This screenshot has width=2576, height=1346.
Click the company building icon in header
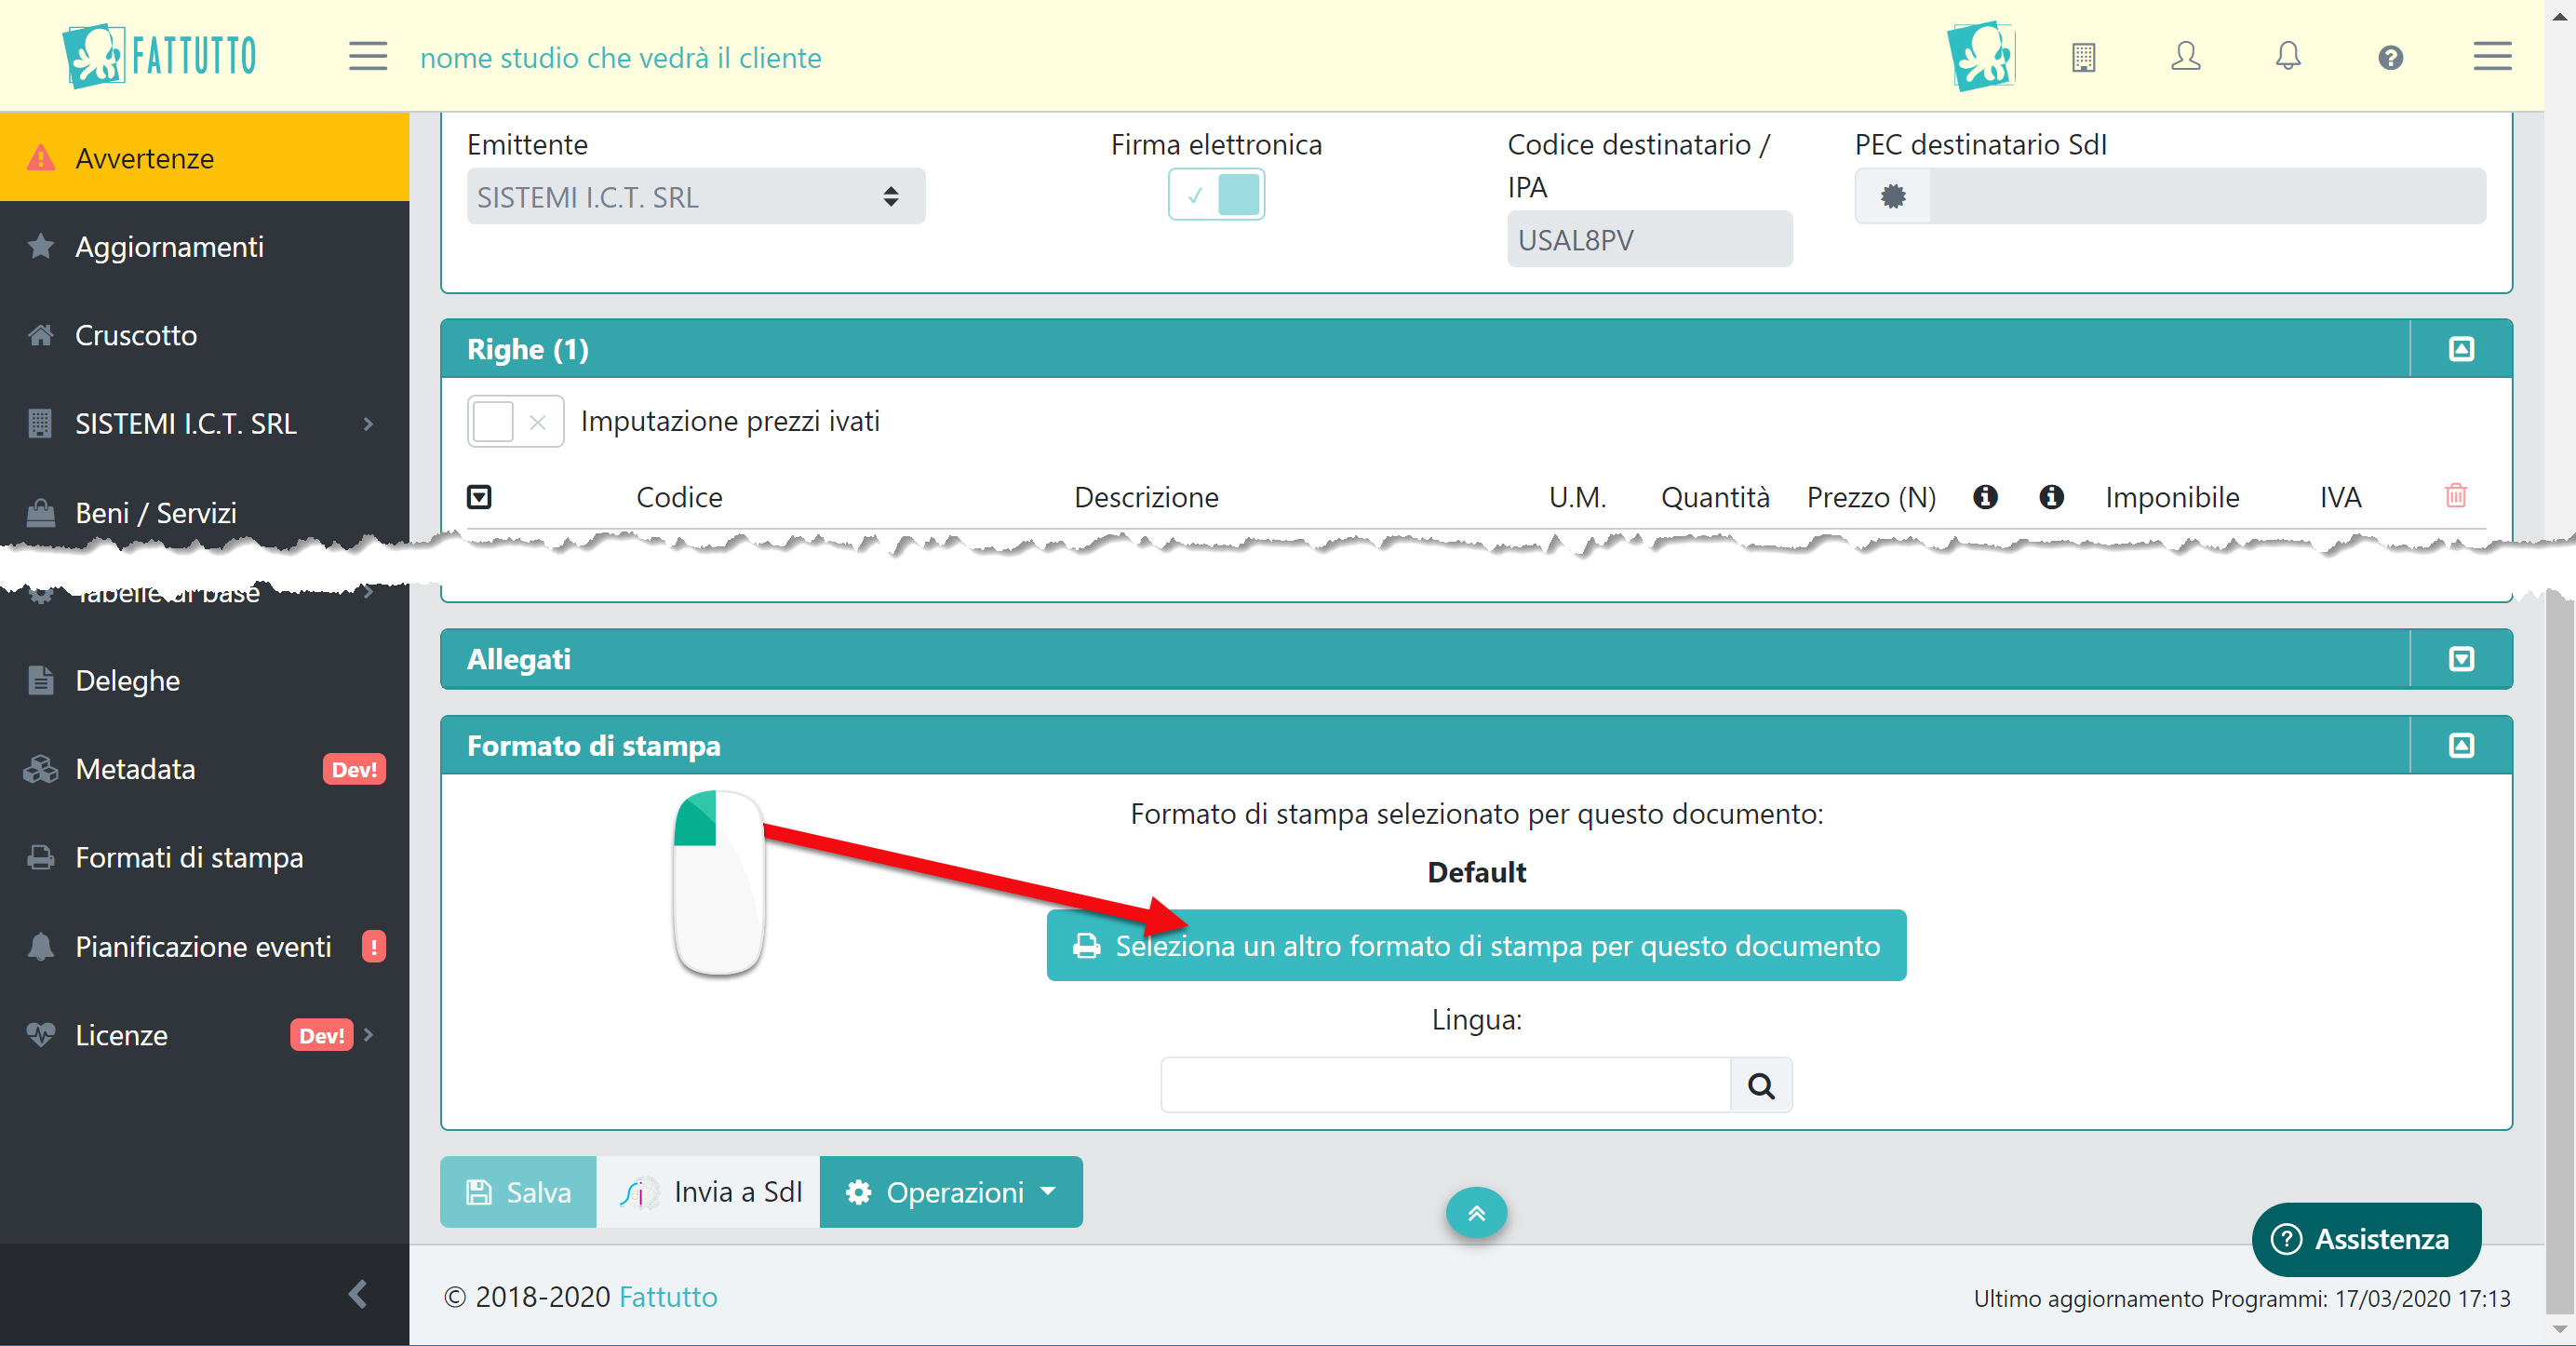2083,57
